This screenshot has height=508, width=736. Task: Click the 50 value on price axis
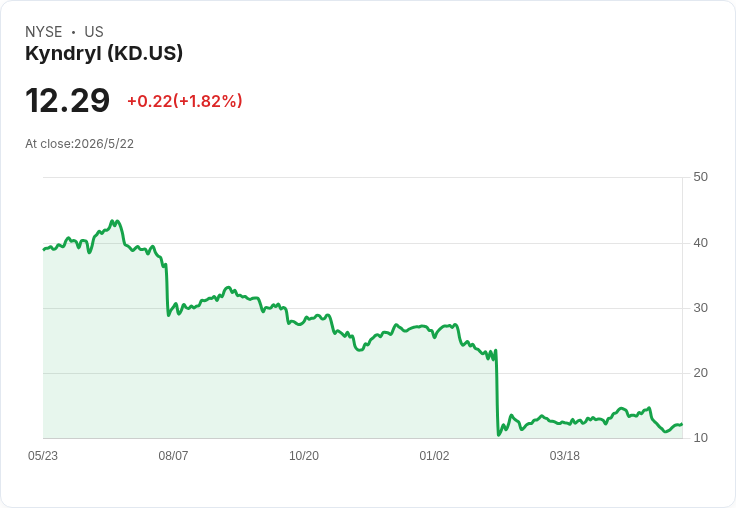(700, 177)
